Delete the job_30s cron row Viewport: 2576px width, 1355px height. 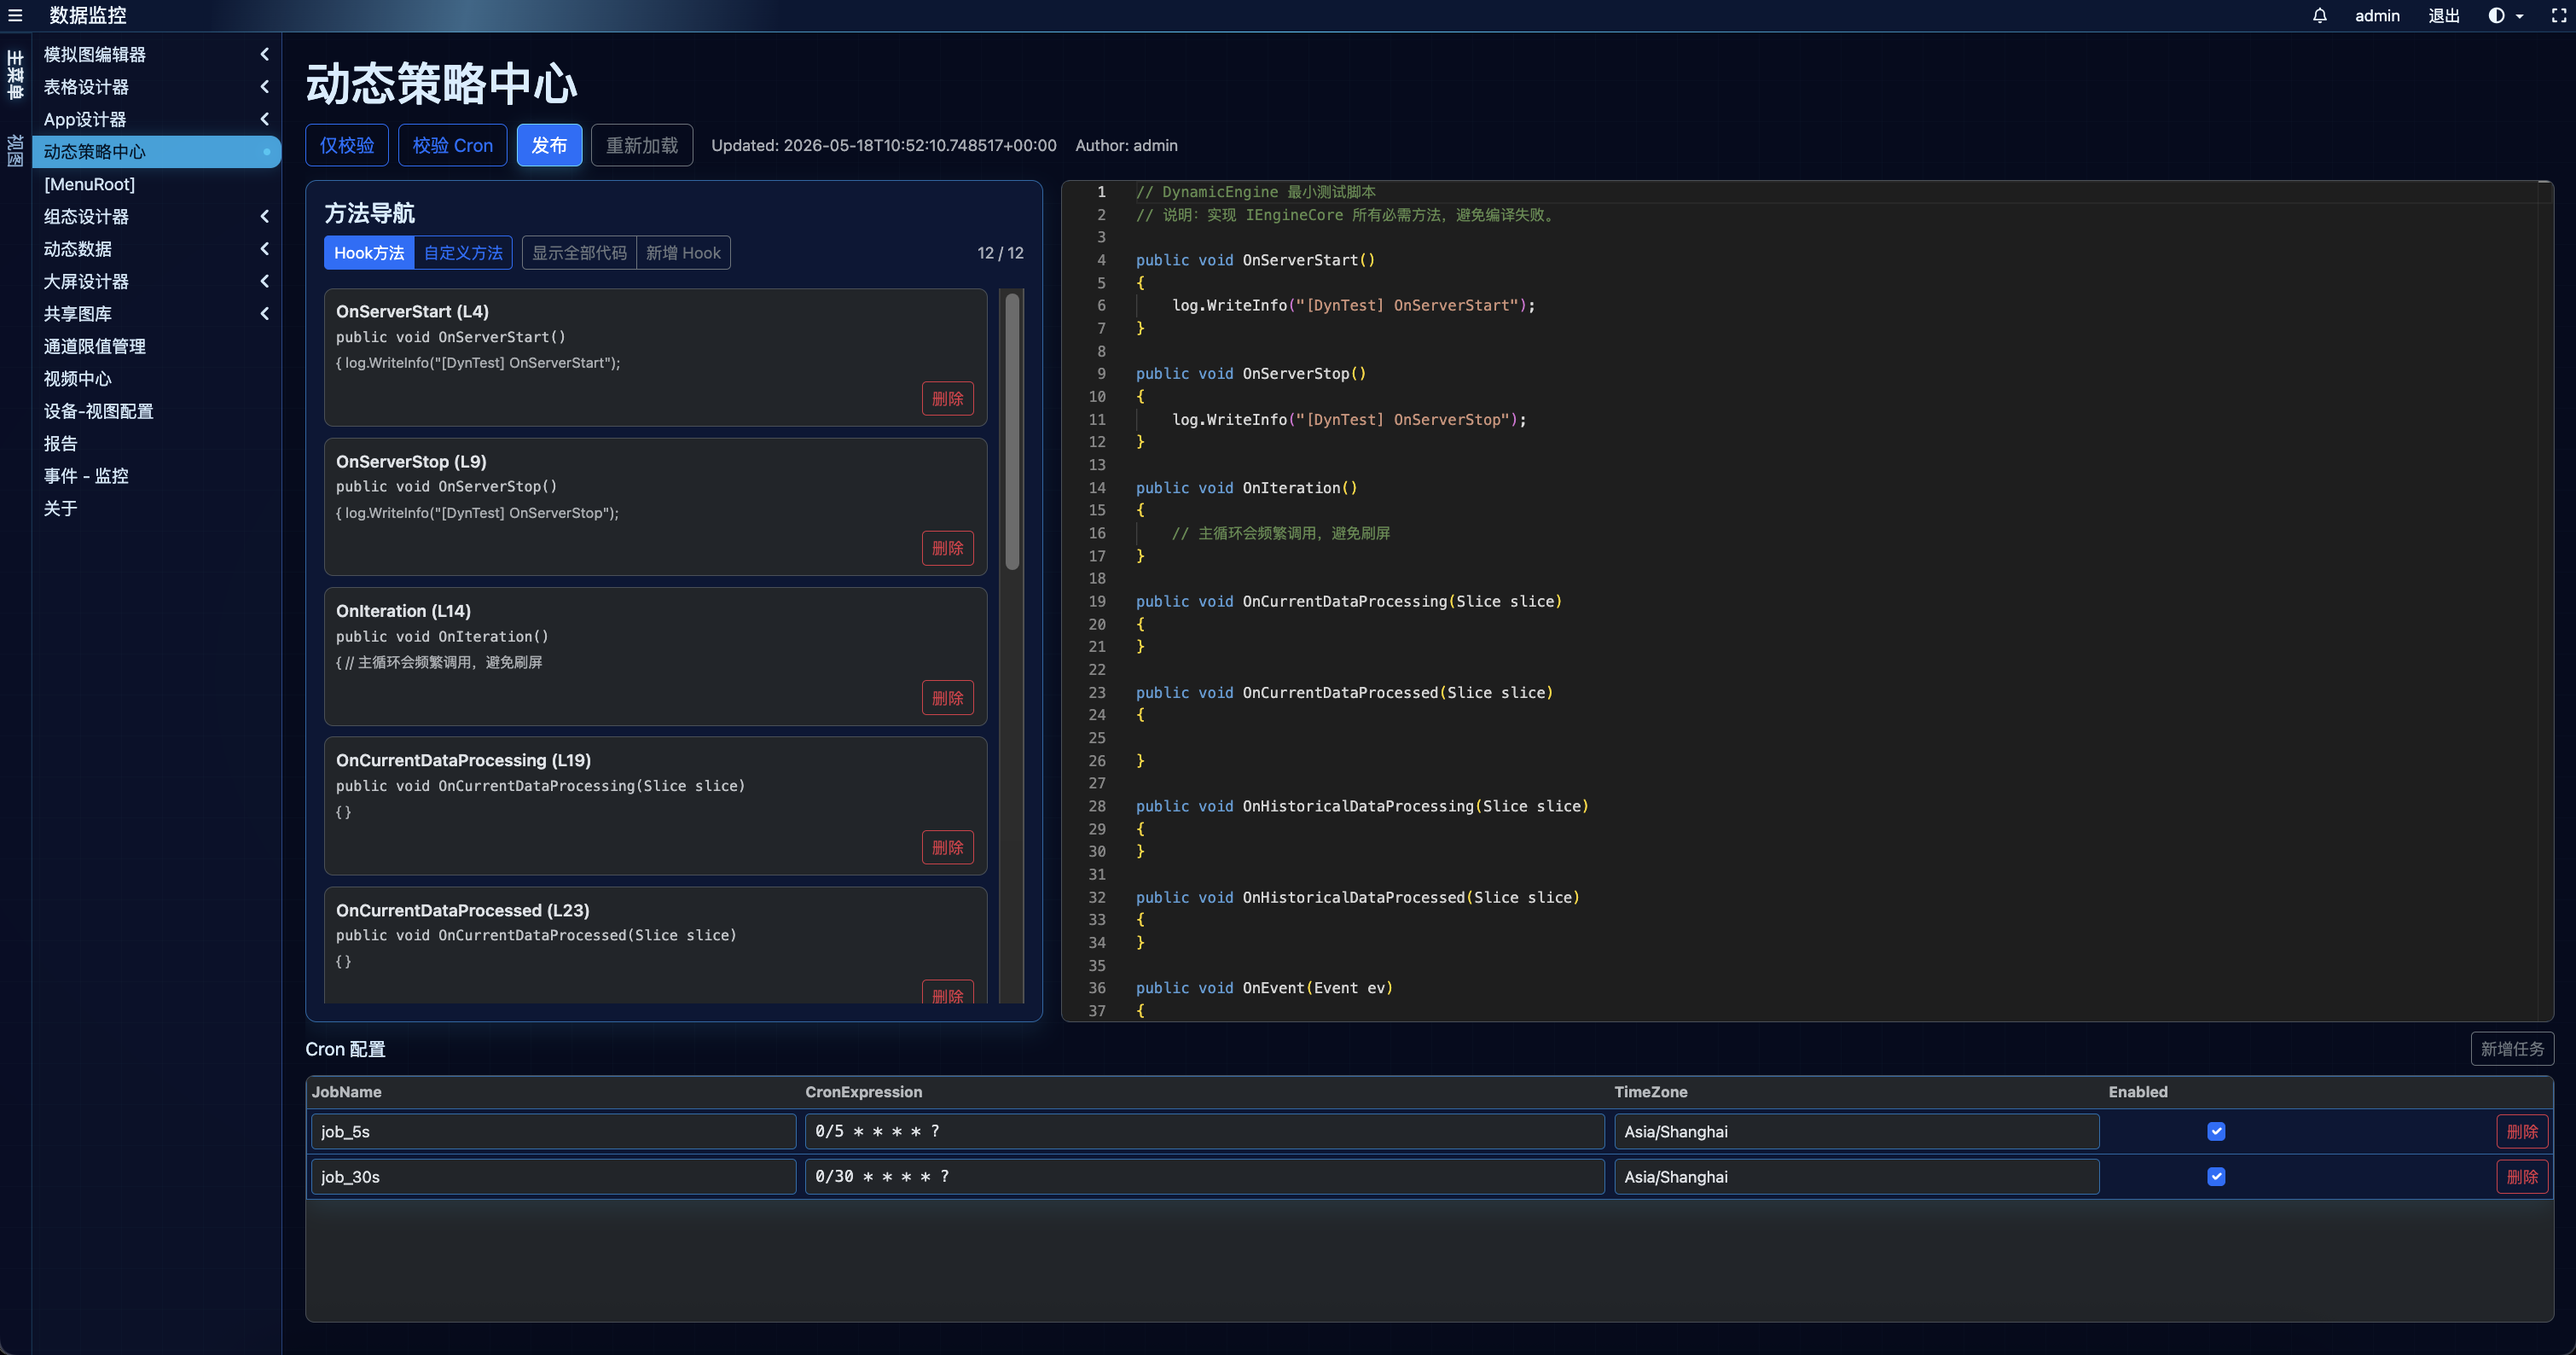(2522, 1176)
